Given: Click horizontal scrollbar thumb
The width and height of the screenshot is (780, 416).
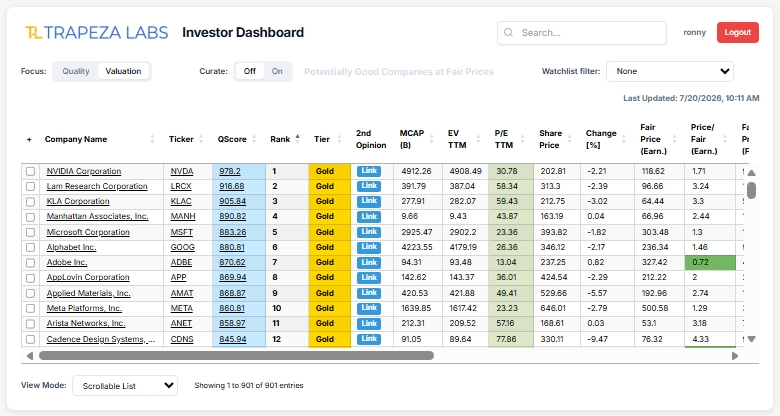Looking at the screenshot, I should (236, 356).
